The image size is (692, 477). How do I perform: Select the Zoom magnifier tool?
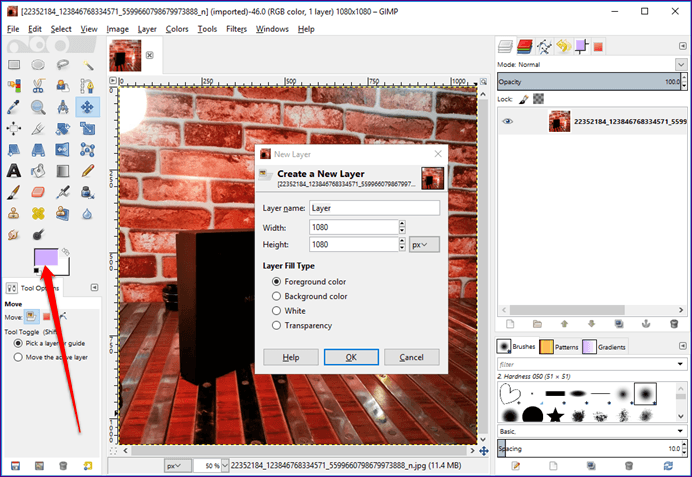click(38, 107)
